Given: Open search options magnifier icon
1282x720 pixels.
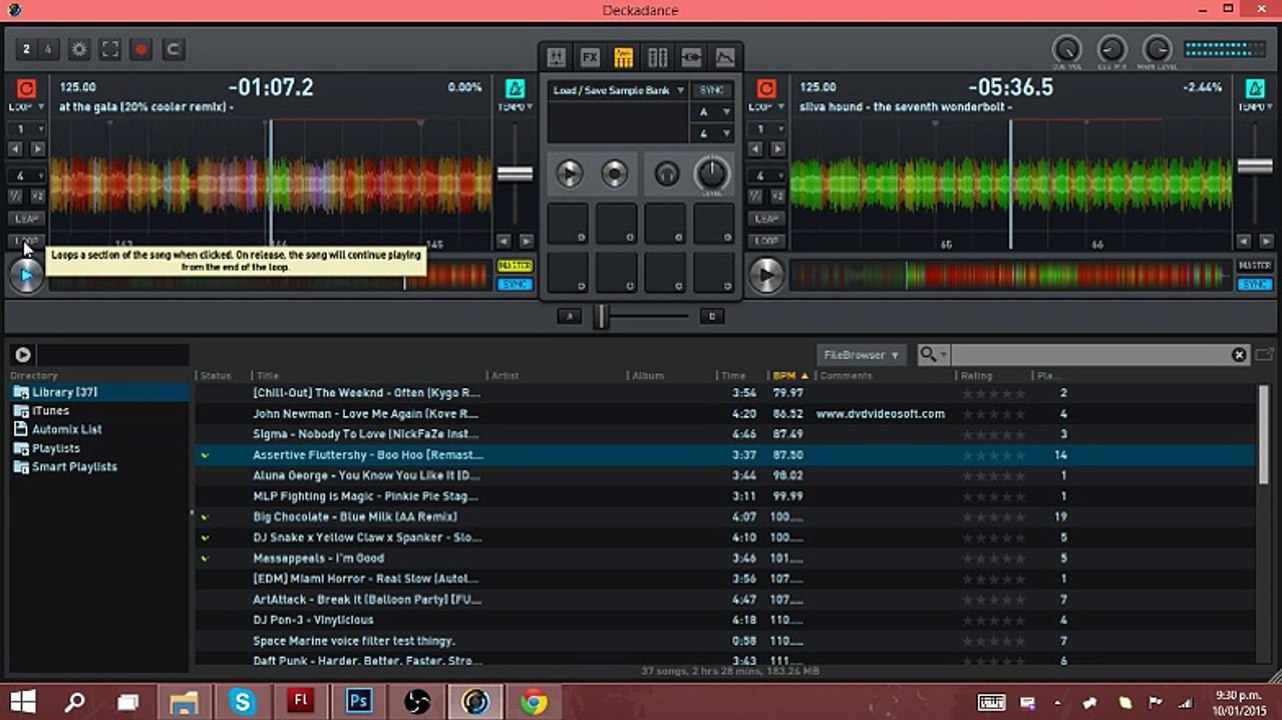Looking at the screenshot, I should (x=932, y=355).
